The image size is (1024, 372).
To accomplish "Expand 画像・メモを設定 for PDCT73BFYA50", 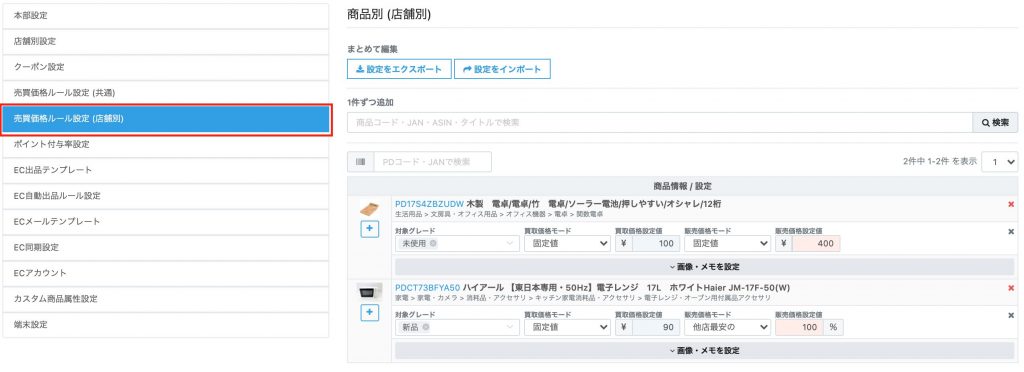I will [705, 350].
